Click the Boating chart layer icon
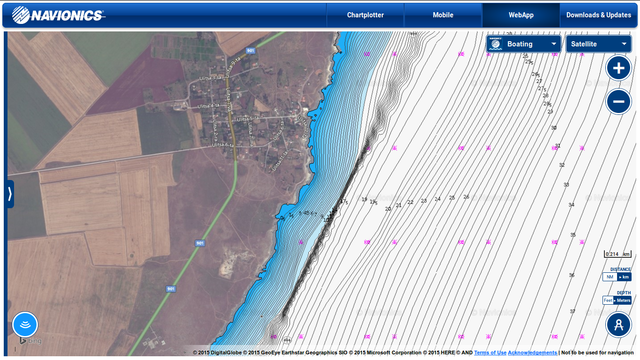Viewport: 640px width, 360px height. 496,44
